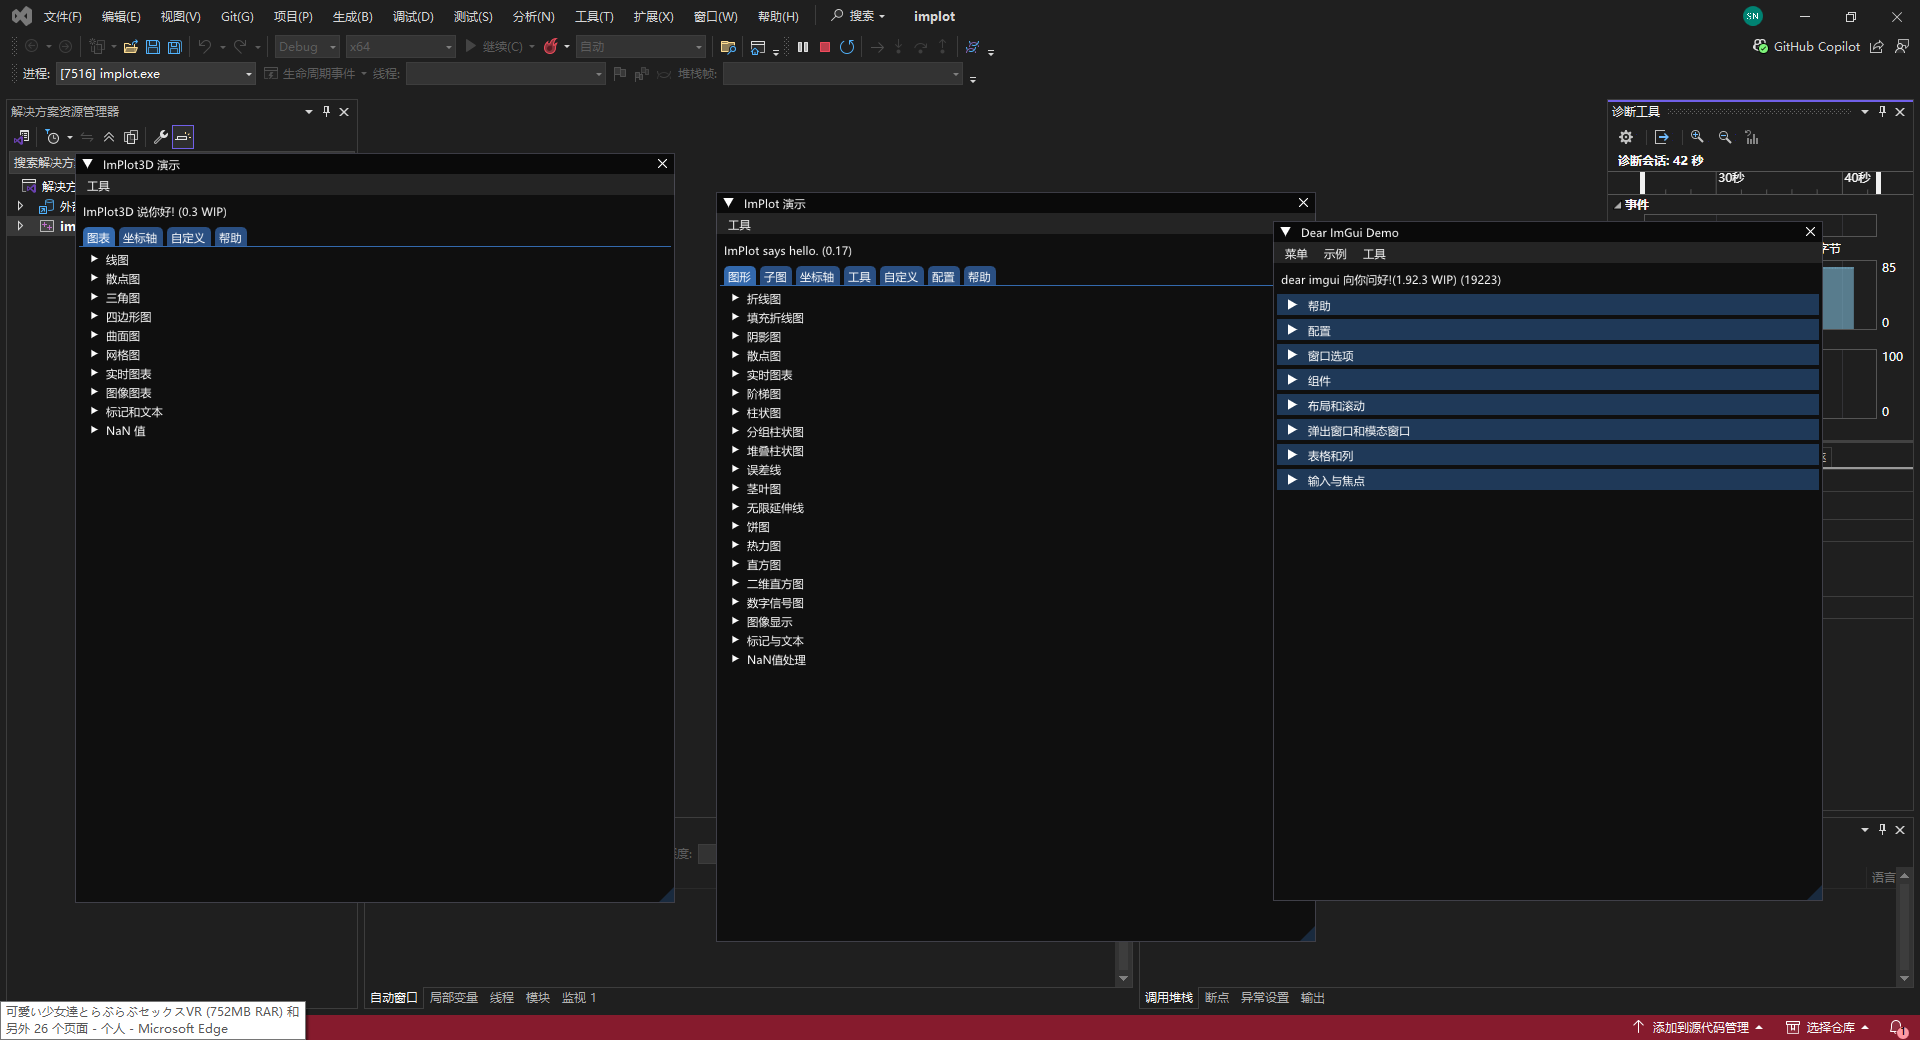Click the XAML live preview window icon
1920x1040 pixels.
(x=758, y=47)
